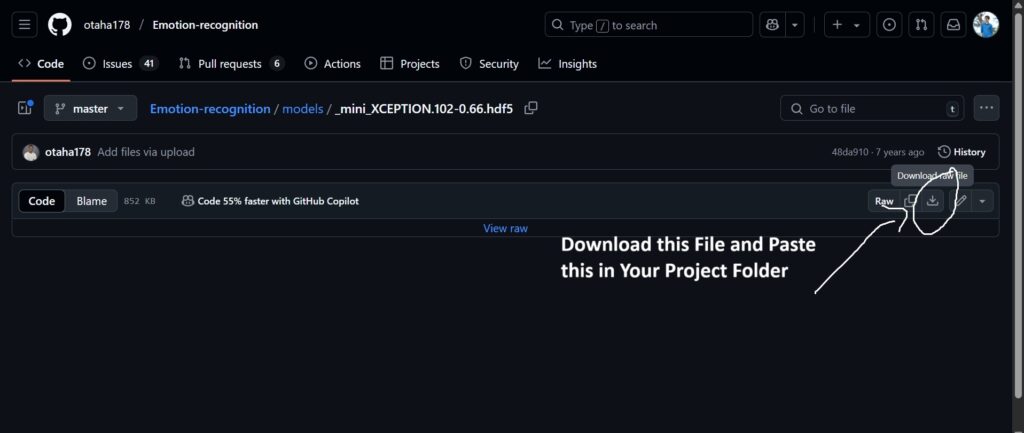Screen dimensions: 1024x433
Task: Copy file path icon next to filename
Action: pyautogui.click(x=531, y=108)
